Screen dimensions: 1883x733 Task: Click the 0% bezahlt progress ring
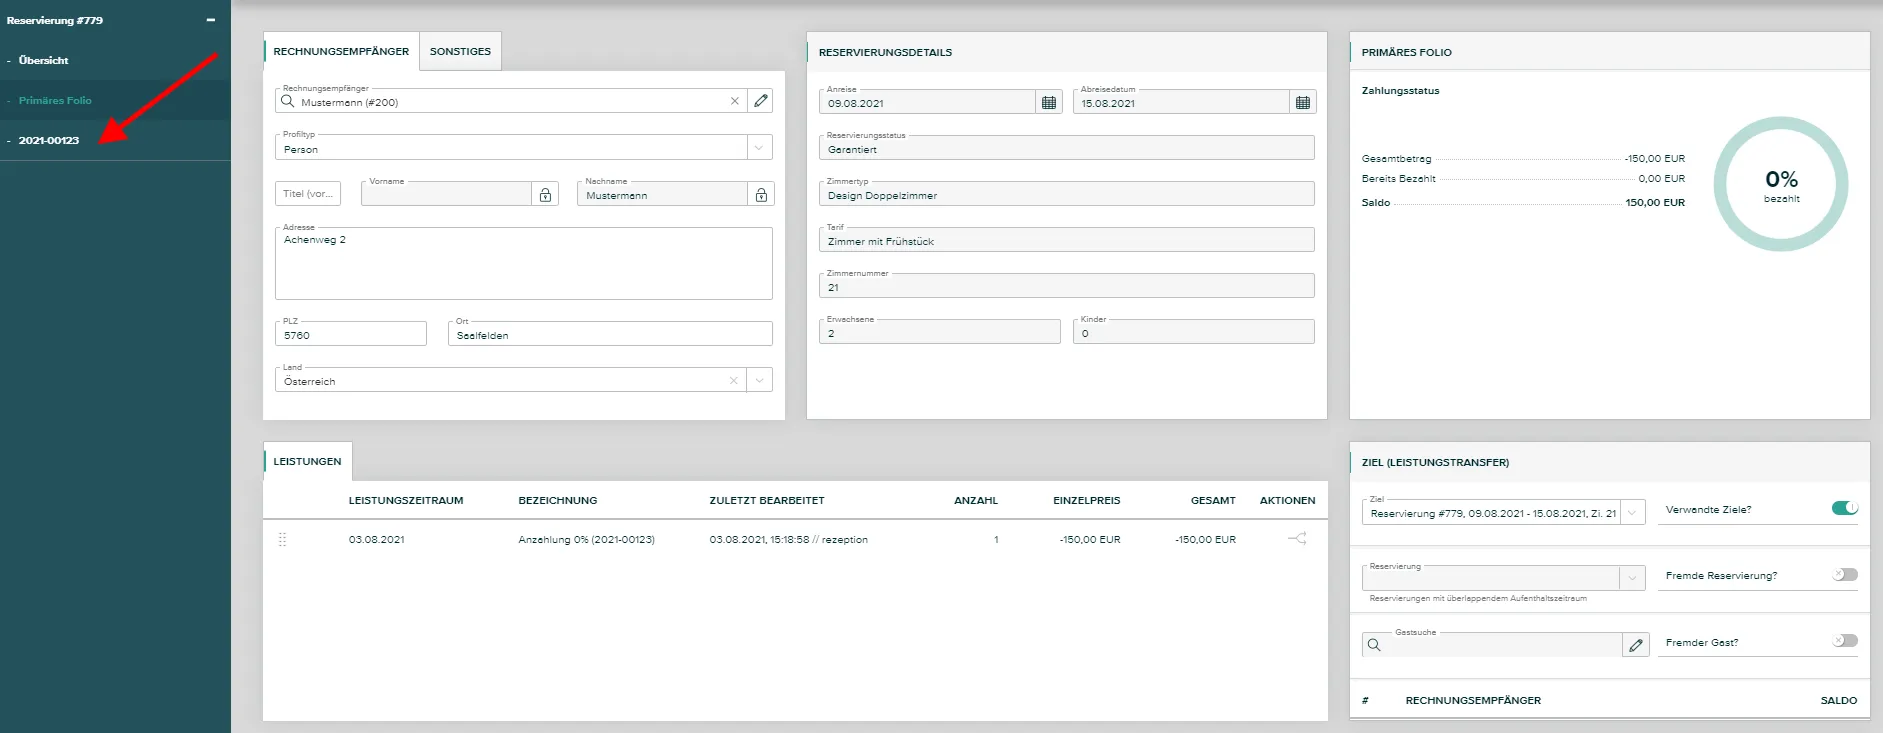tap(1781, 184)
